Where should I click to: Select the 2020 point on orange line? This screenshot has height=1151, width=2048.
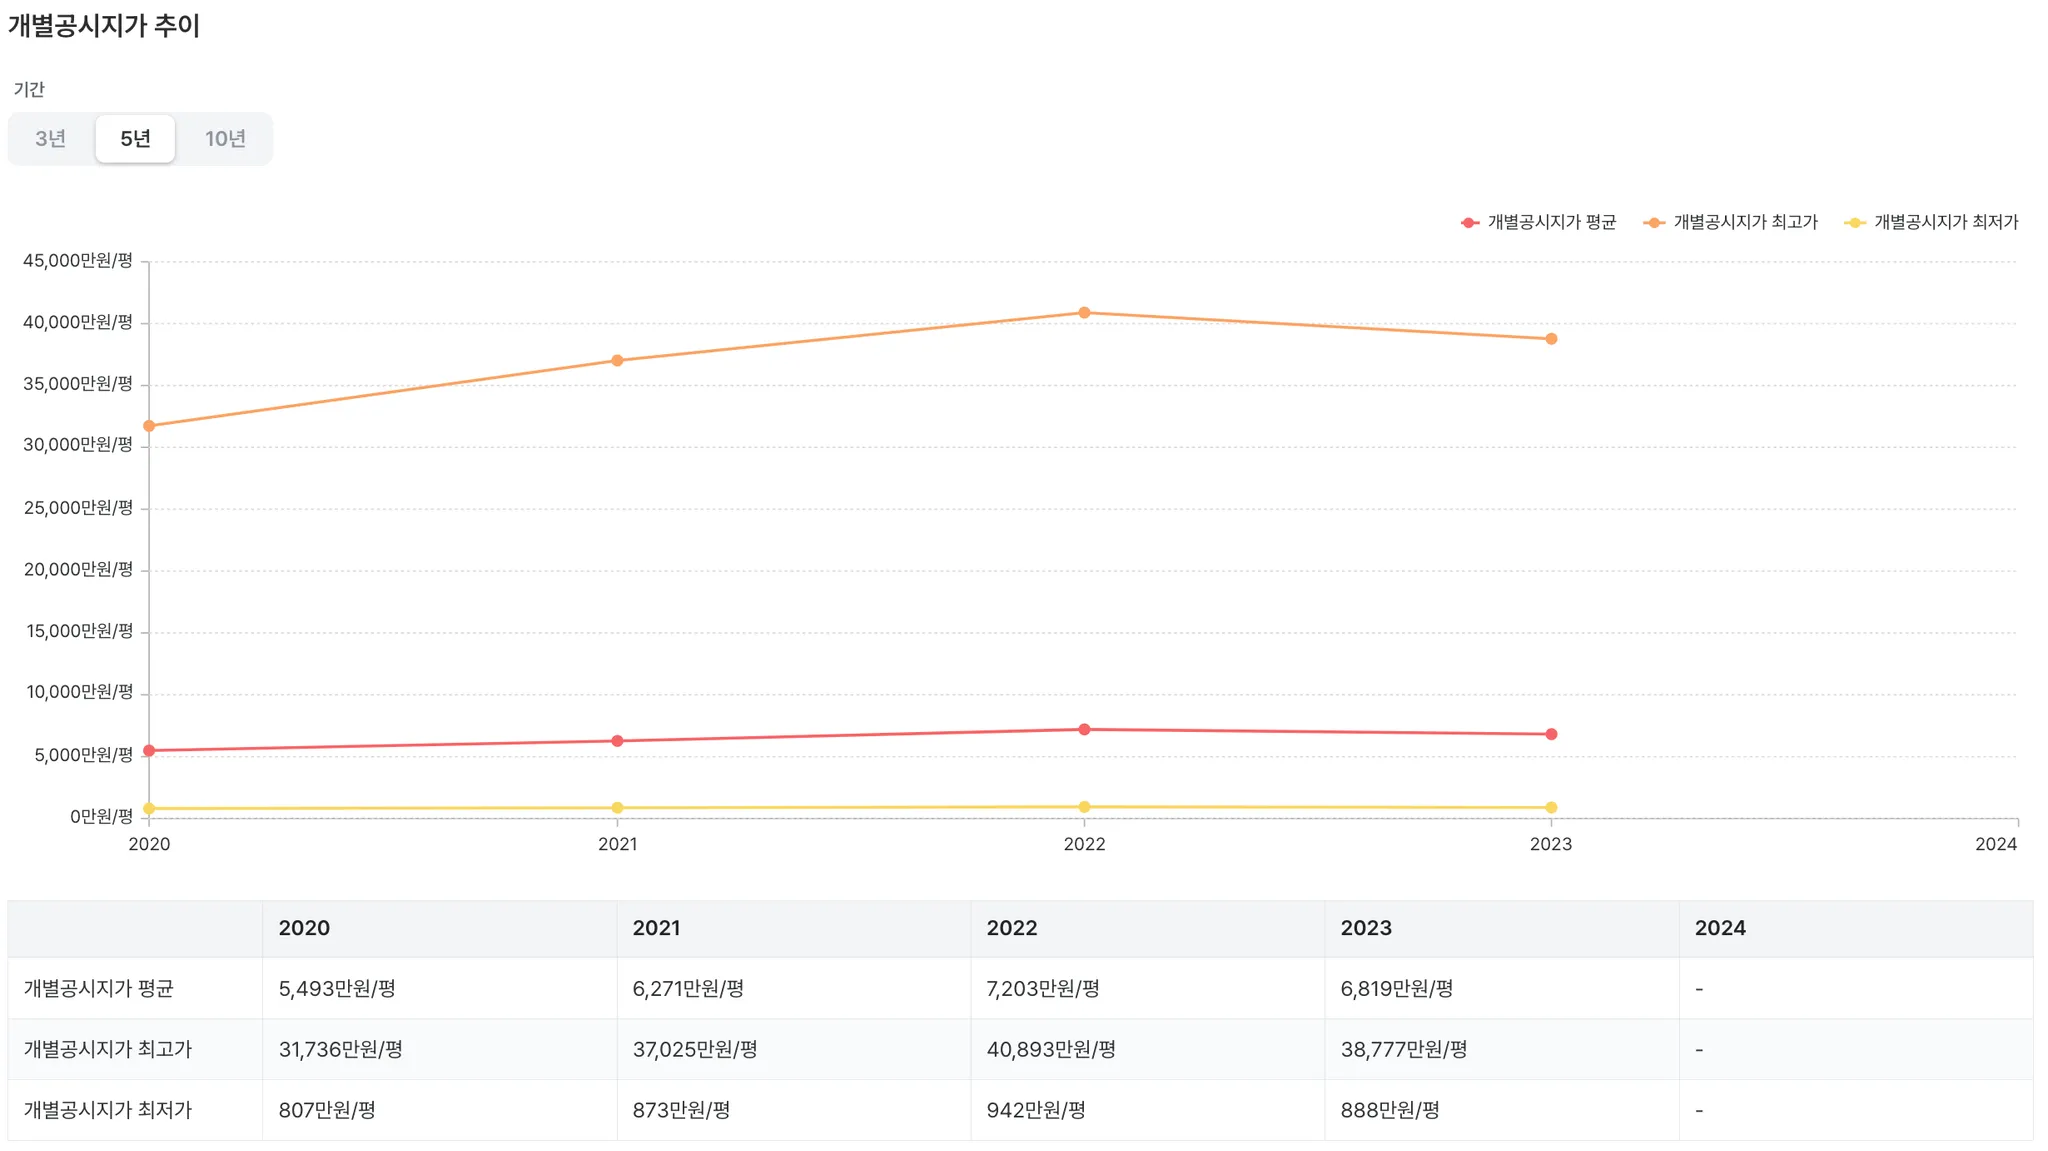tap(149, 426)
